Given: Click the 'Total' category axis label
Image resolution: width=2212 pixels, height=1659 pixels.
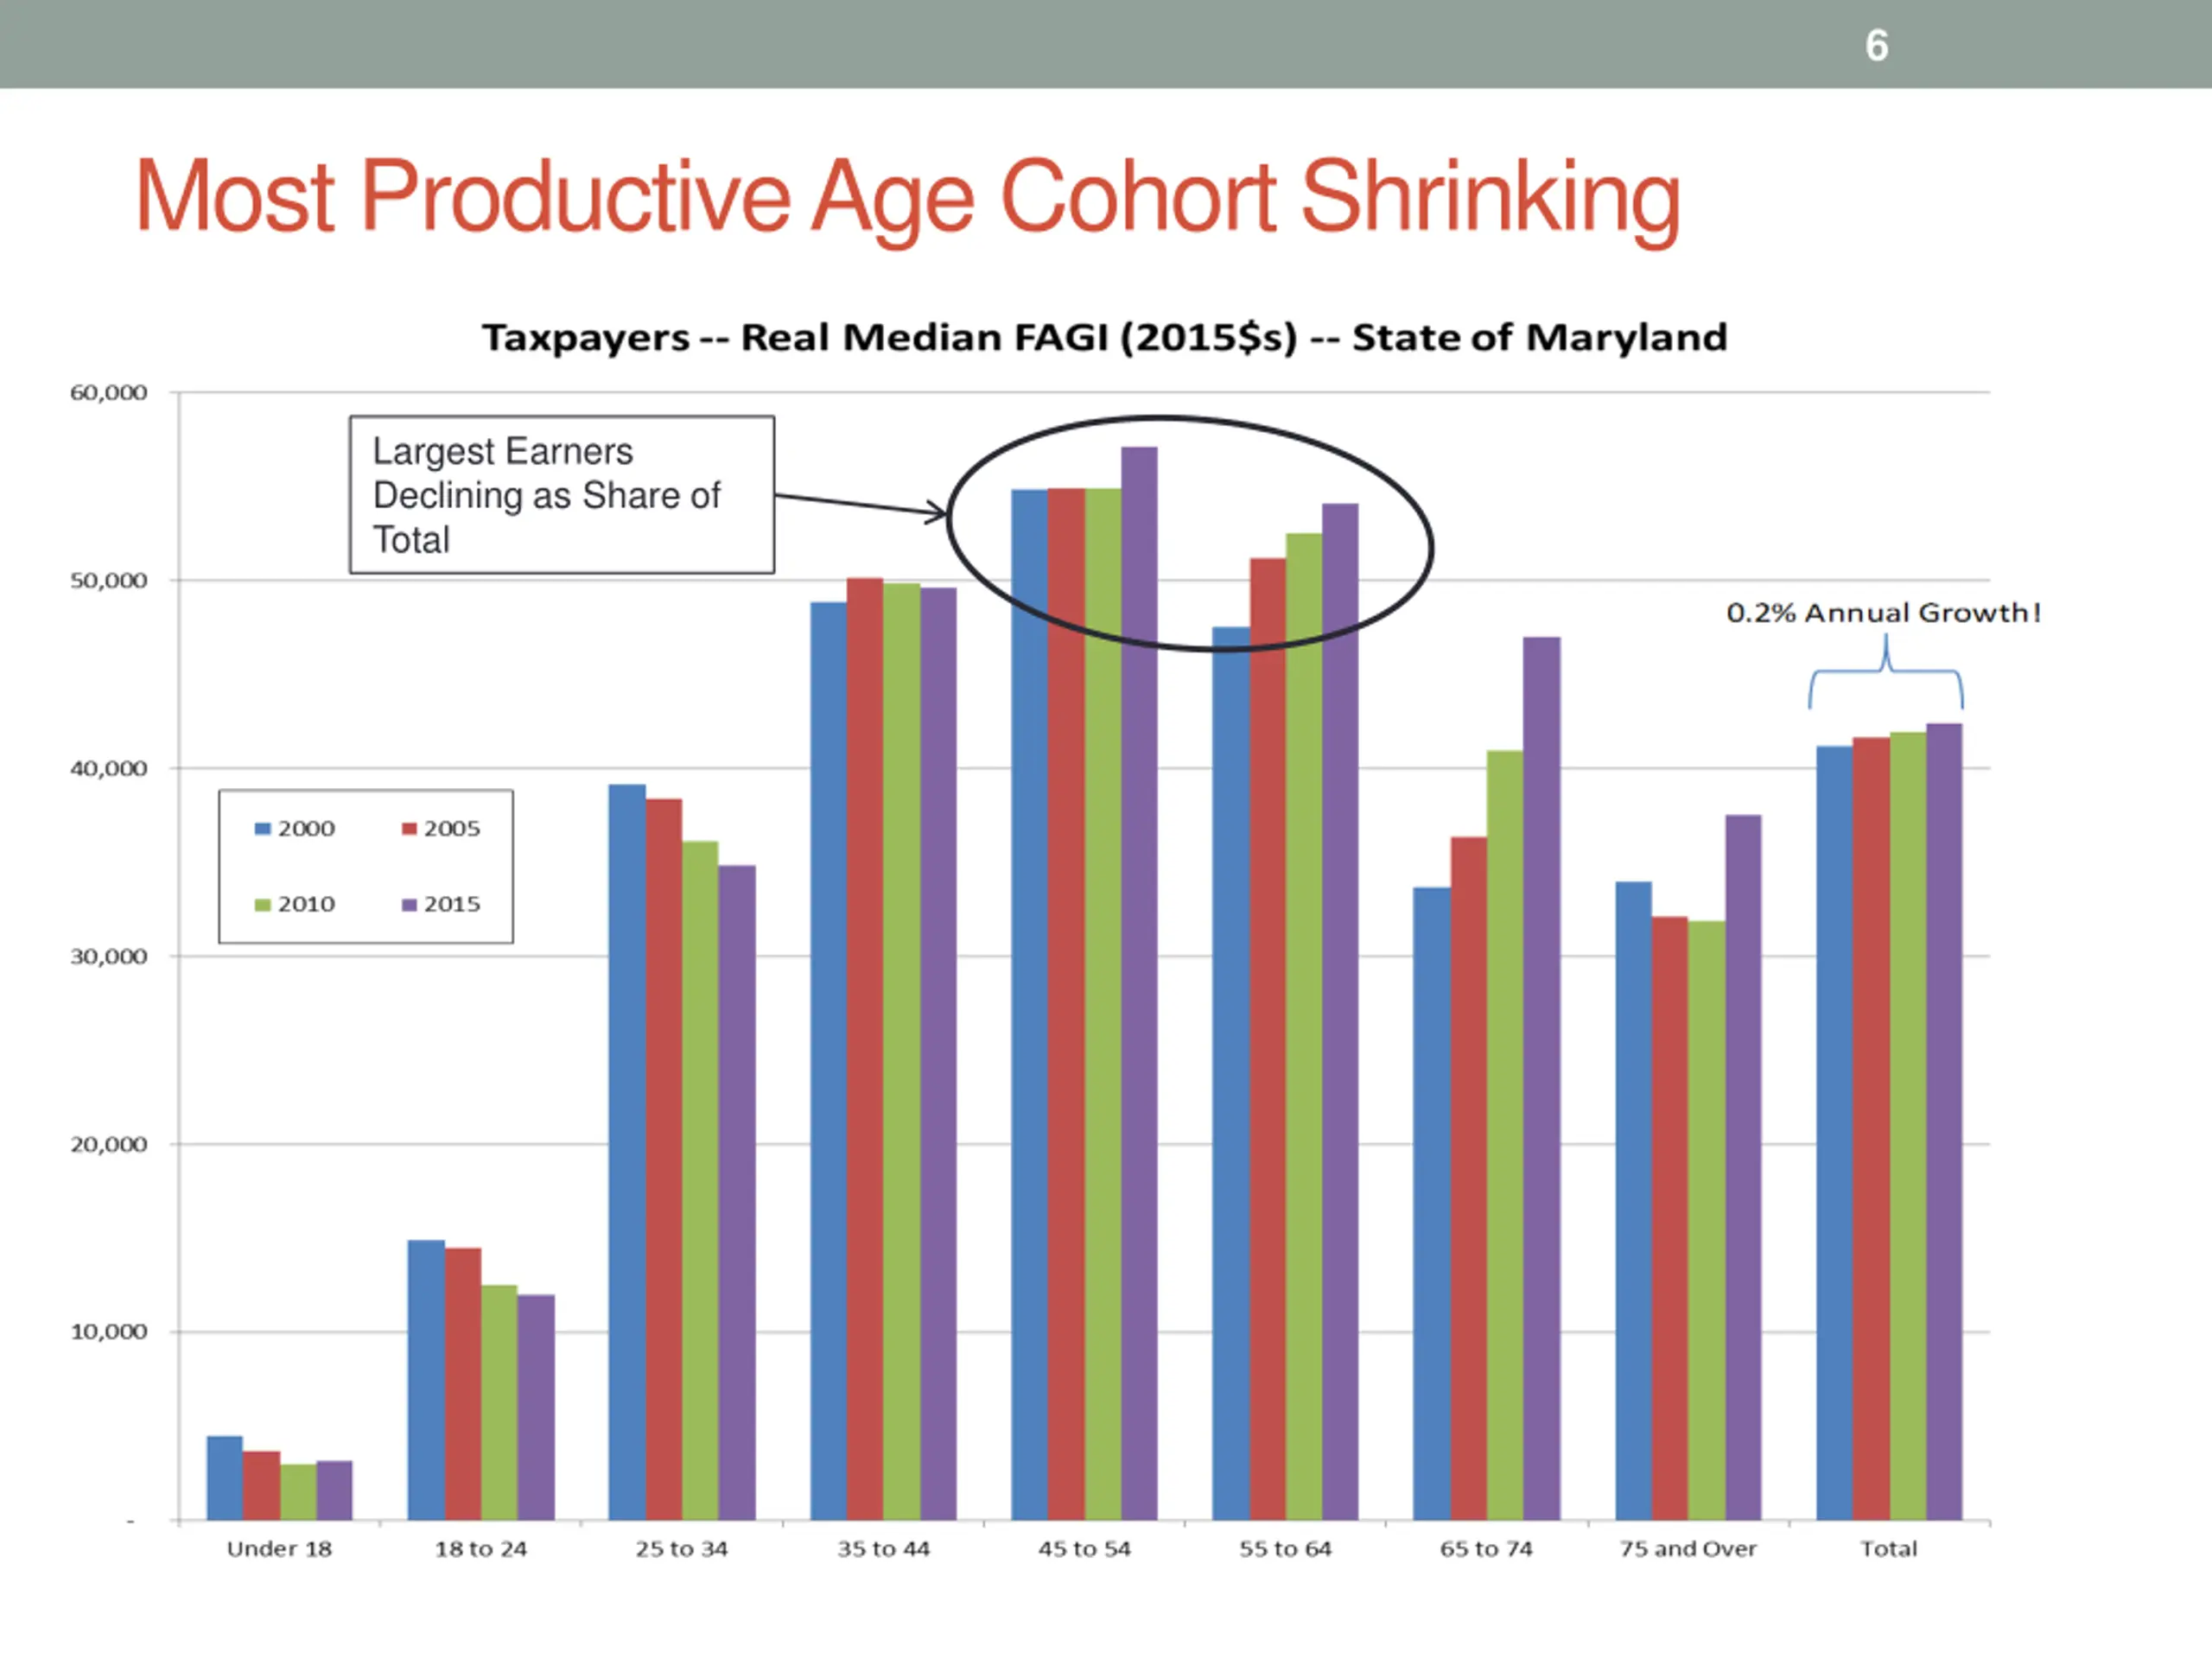Looking at the screenshot, I should (1888, 1549).
